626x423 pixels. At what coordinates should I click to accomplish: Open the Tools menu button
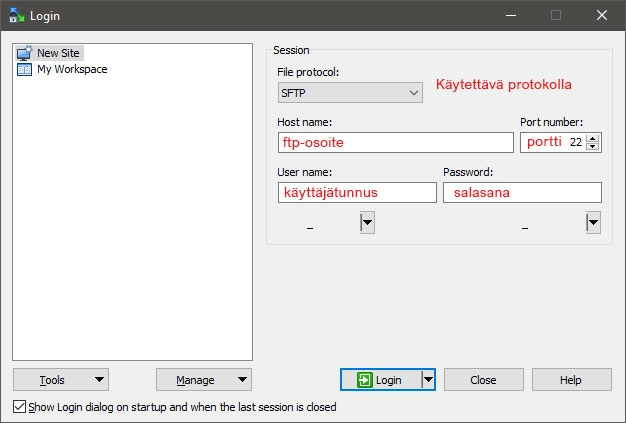tap(60, 380)
